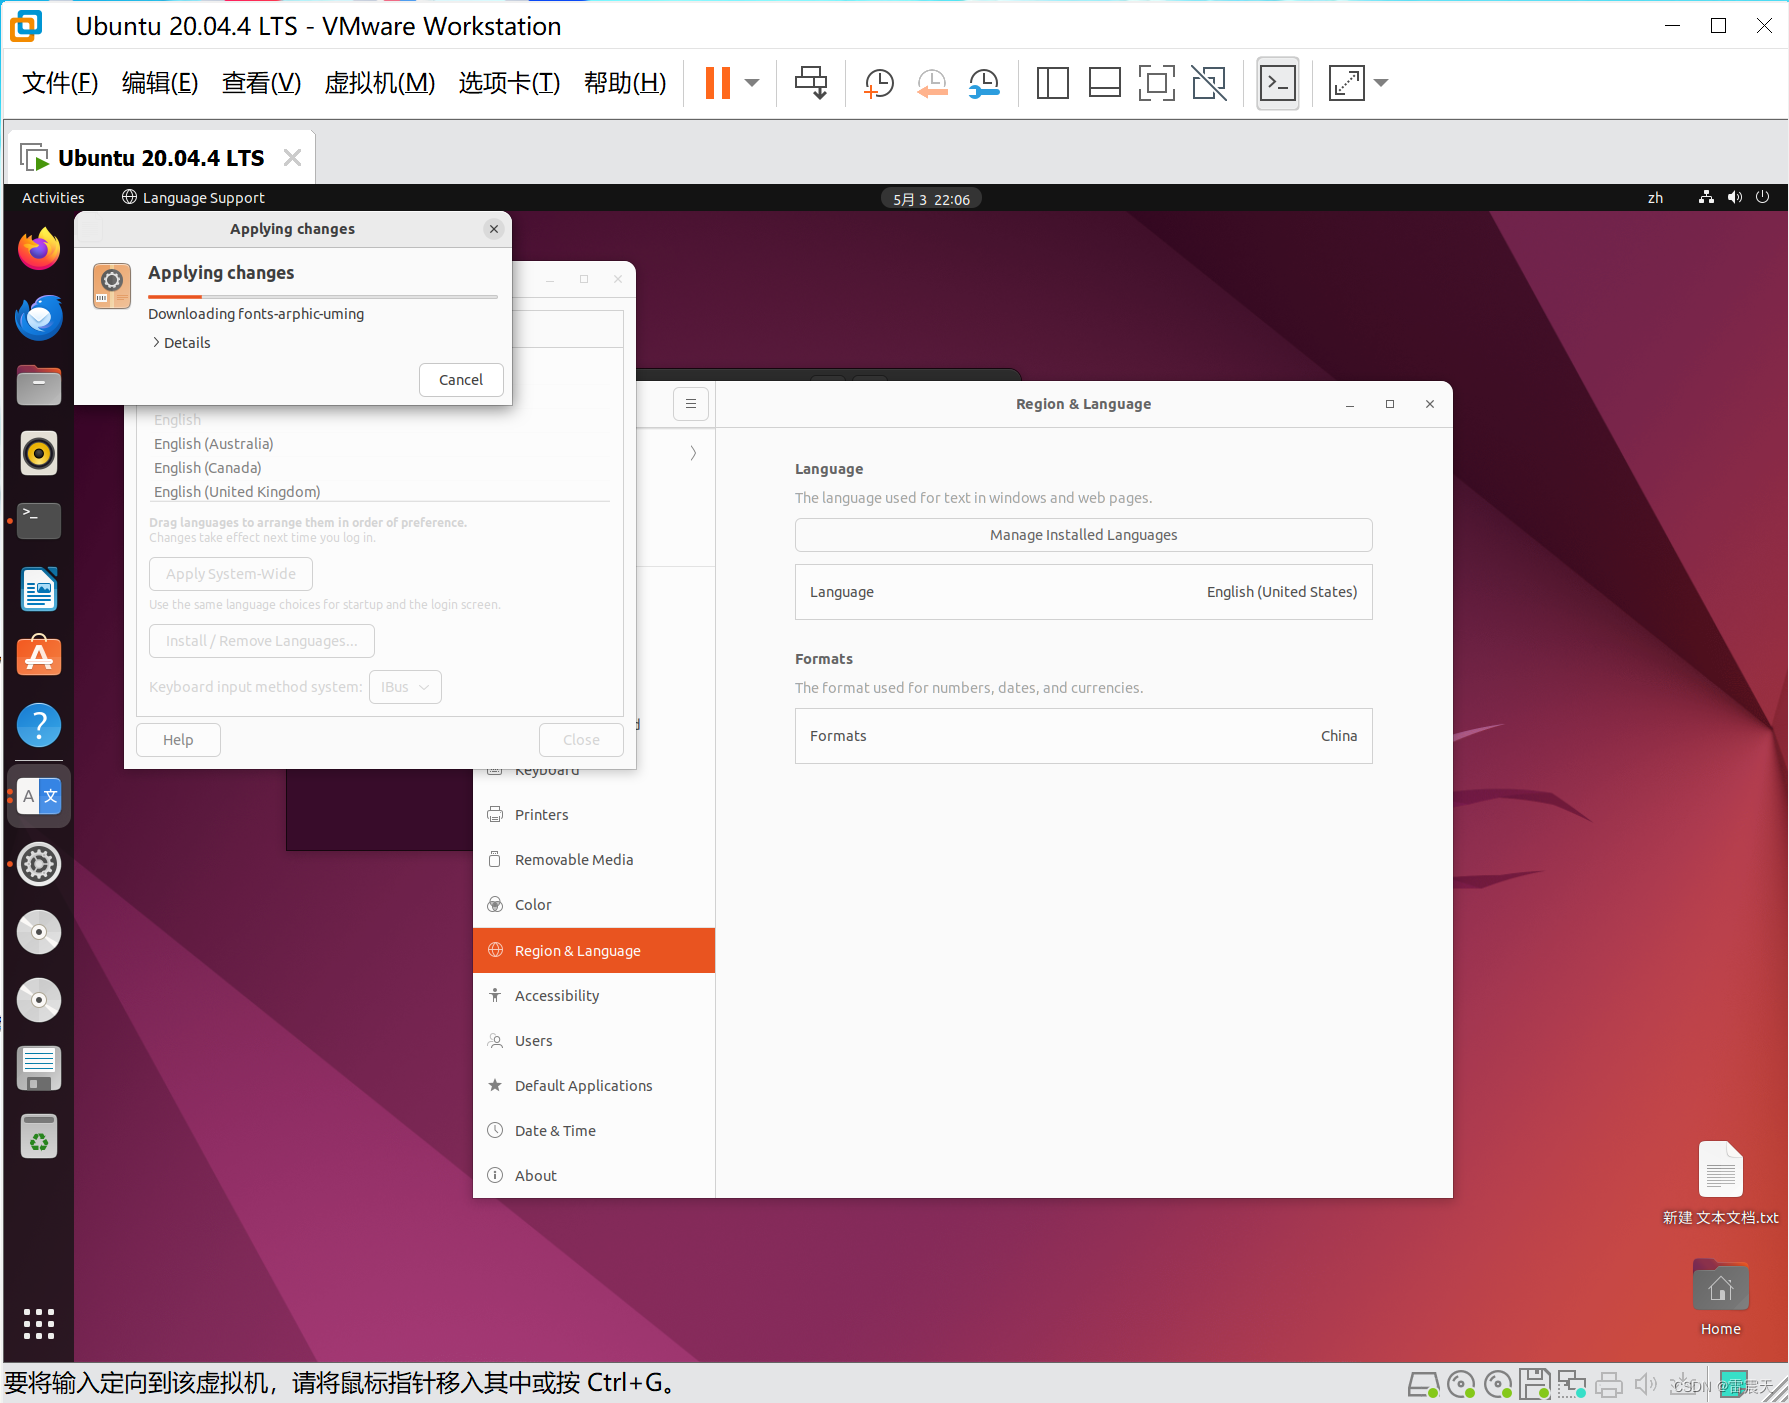
Task: Open the IBus input method dropdown
Action: (x=405, y=687)
